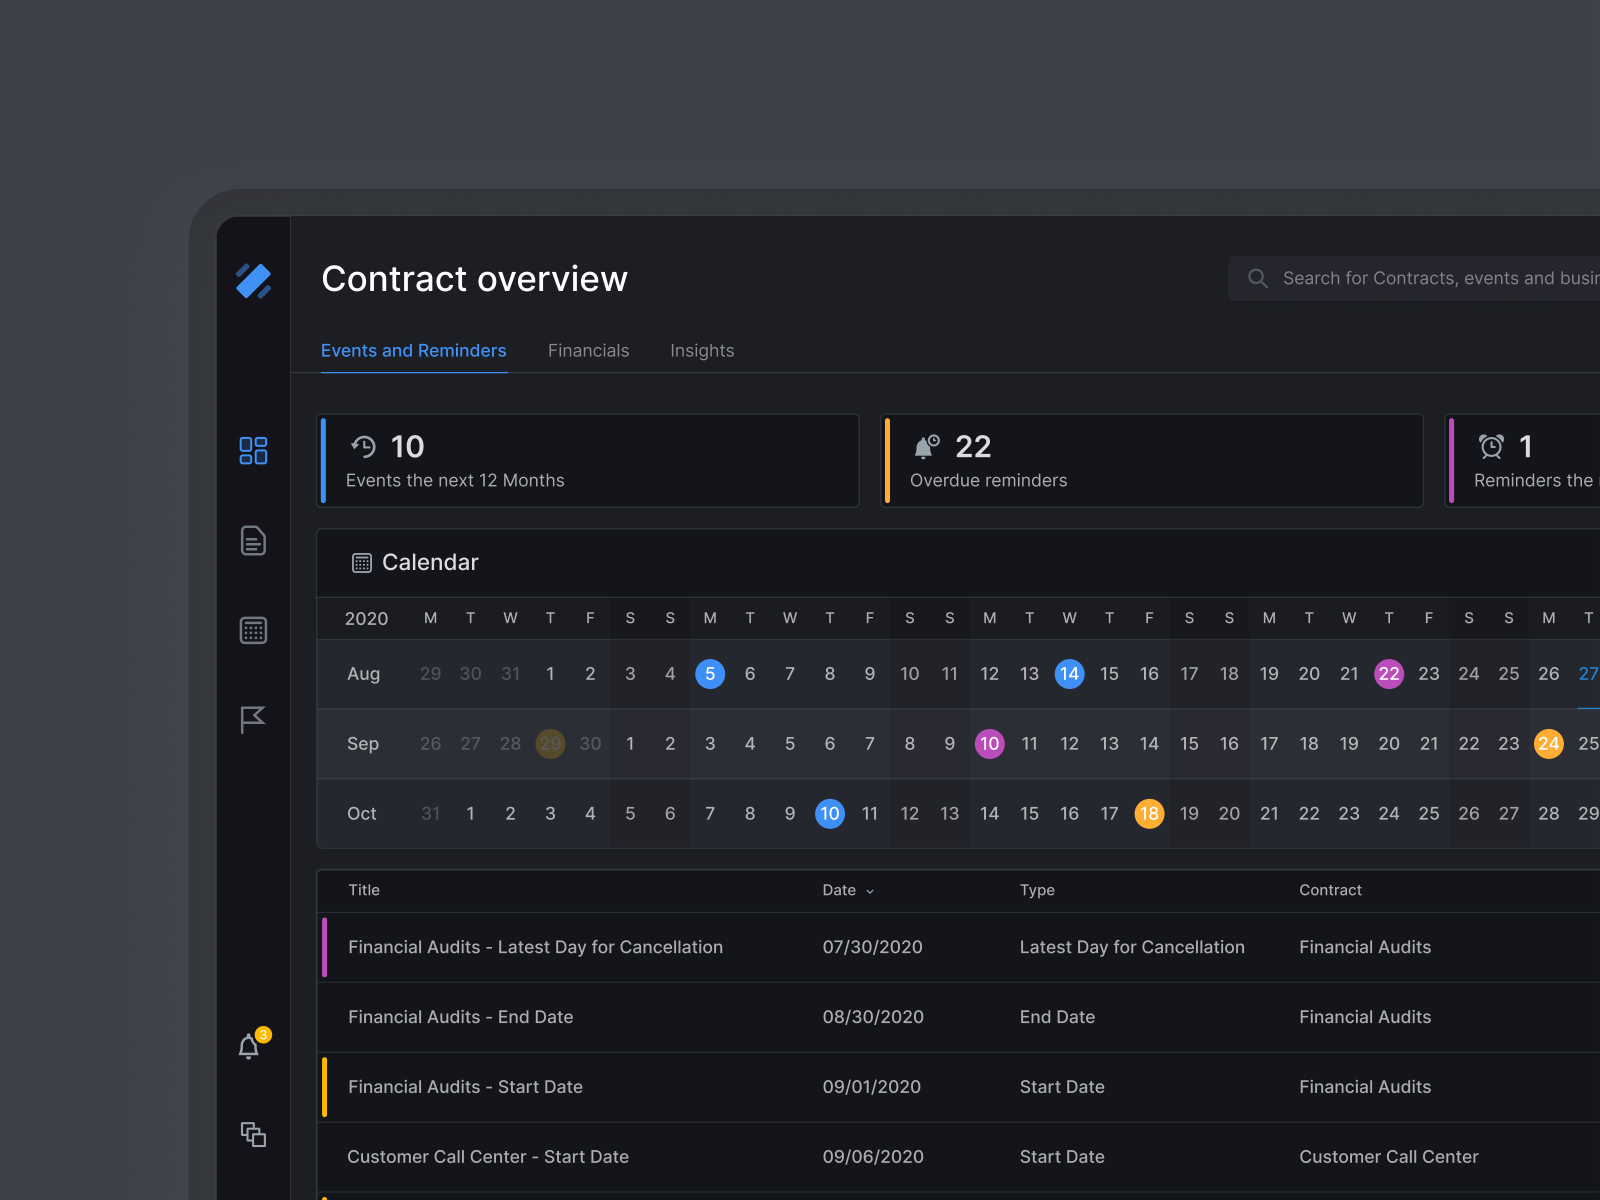
Task: Open the Reminders card with count 1
Action: 1523,461
